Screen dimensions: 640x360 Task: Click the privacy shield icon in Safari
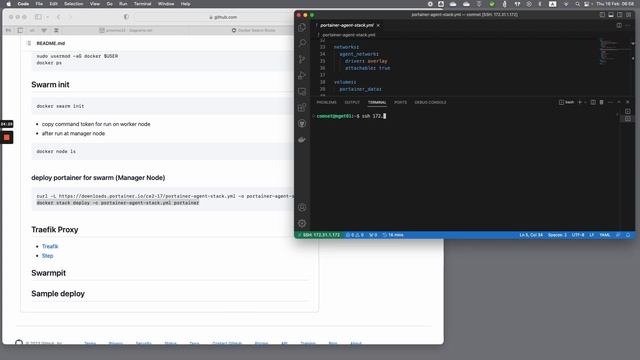(x=126, y=17)
